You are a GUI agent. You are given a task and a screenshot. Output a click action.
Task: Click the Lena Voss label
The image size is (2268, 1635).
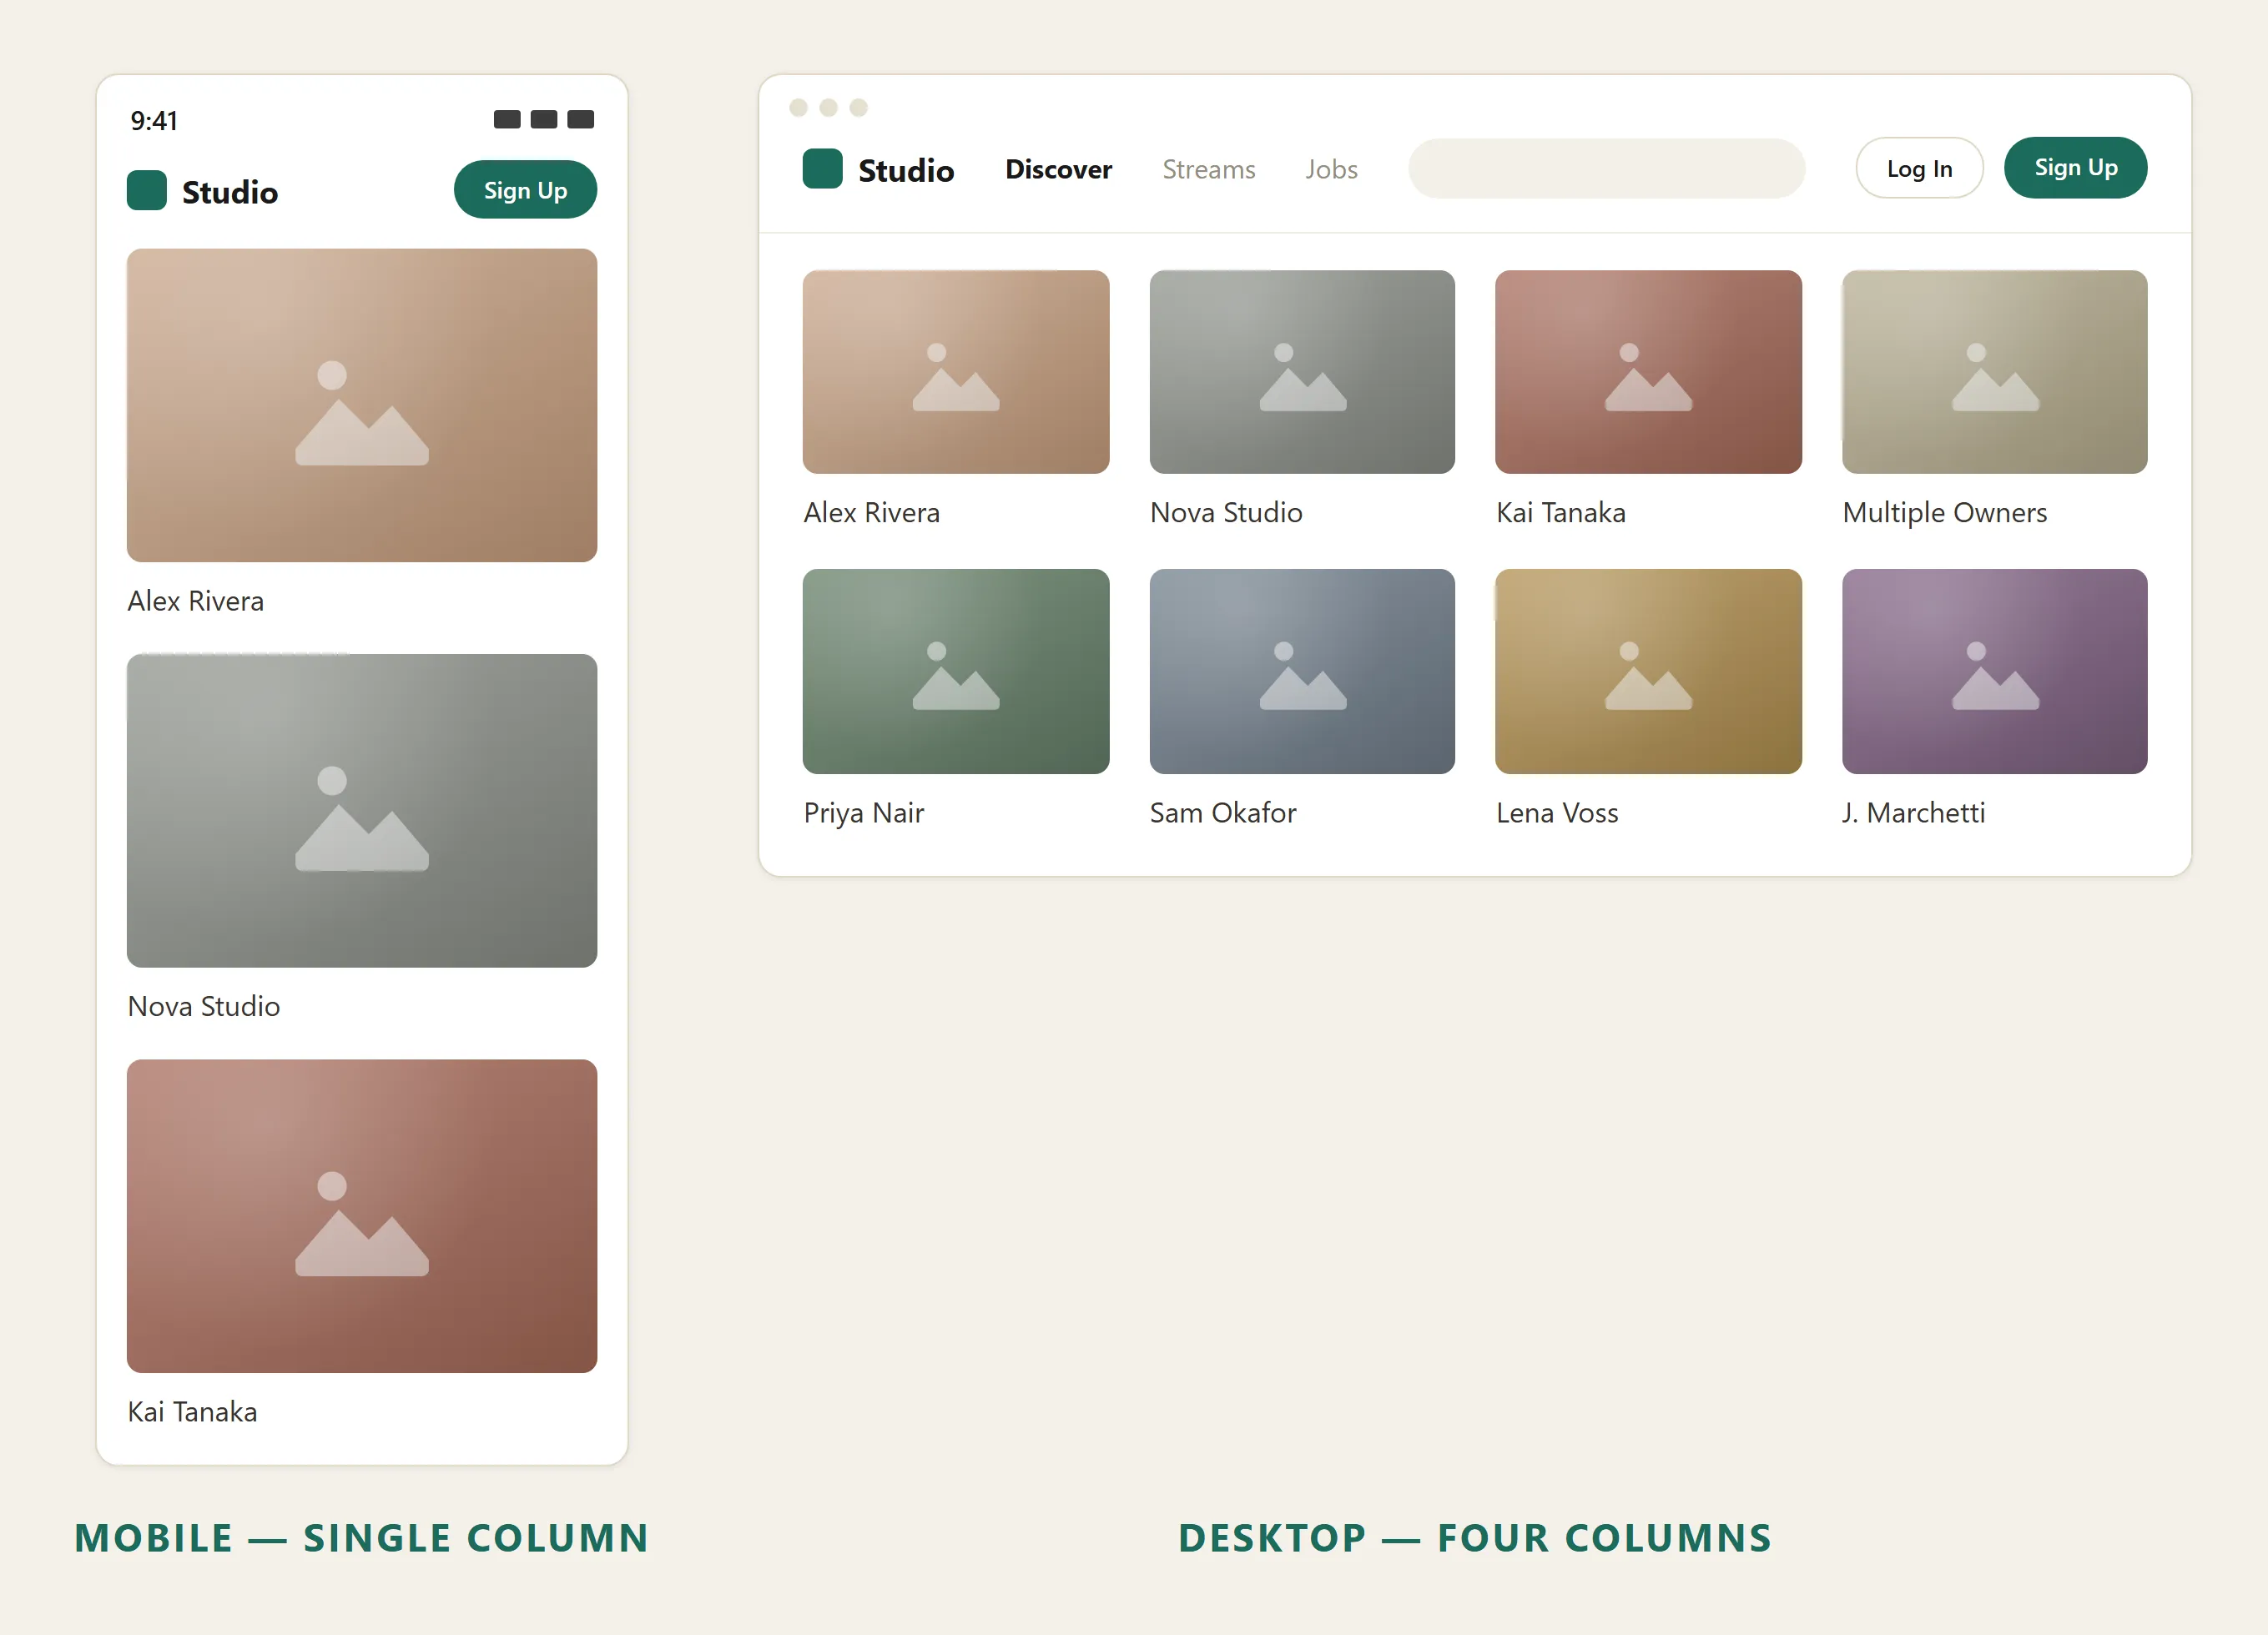(1557, 813)
